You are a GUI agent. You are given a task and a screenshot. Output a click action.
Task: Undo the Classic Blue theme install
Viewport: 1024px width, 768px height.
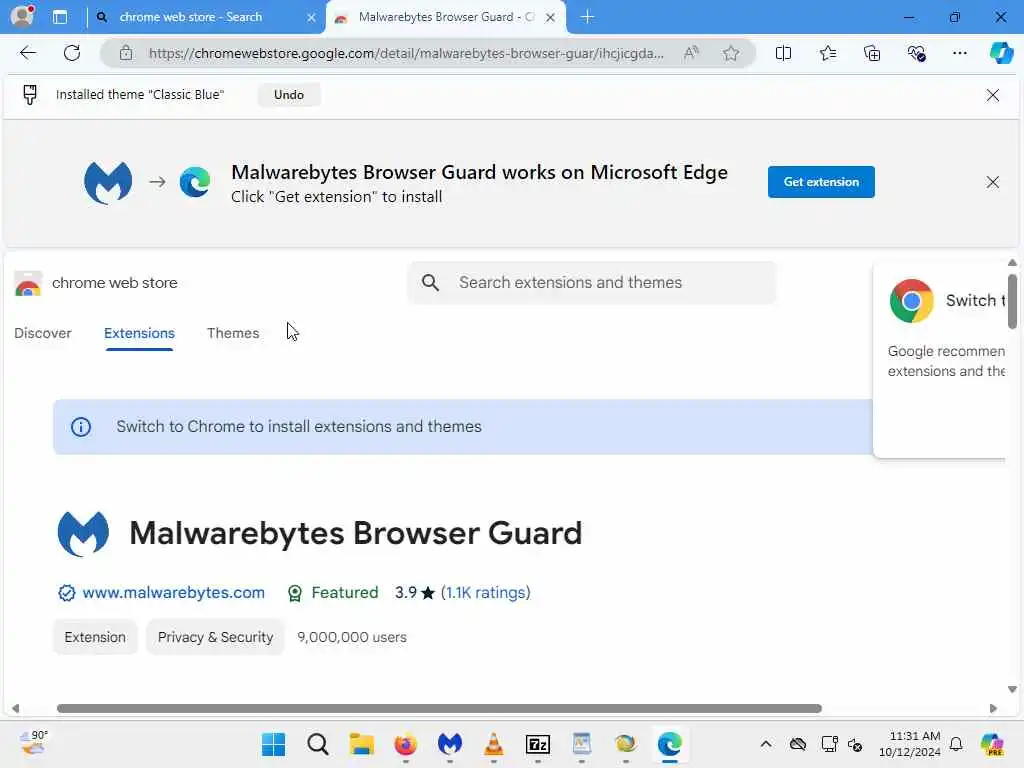click(289, 95)
